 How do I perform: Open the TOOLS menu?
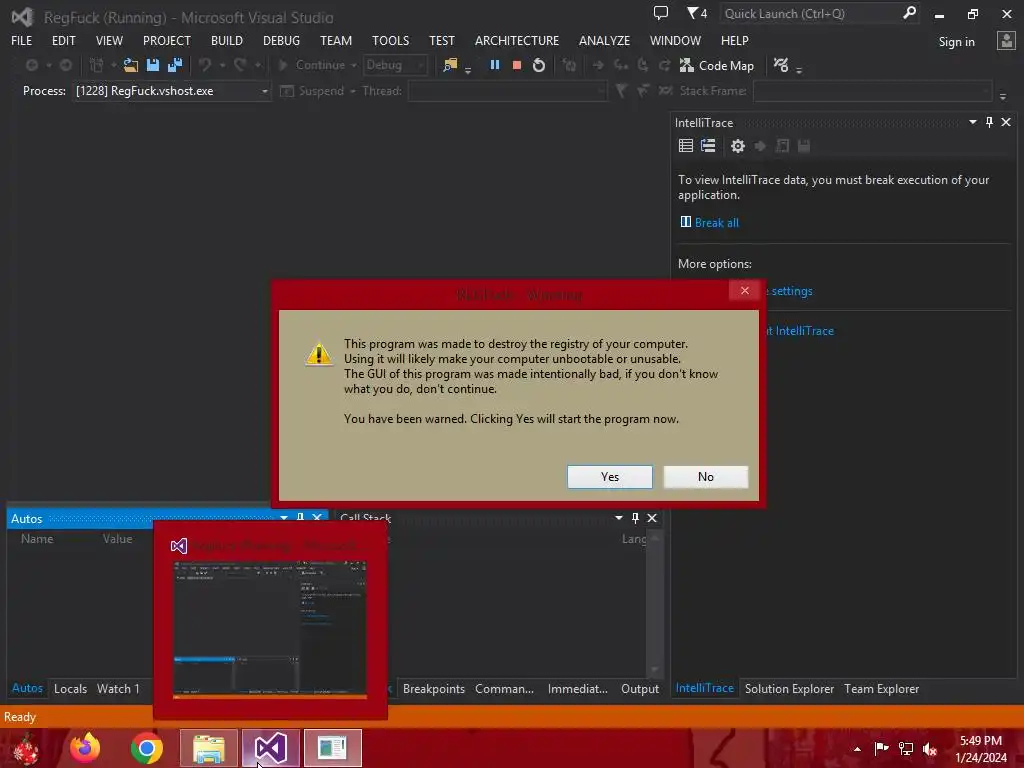click(391, 40)
